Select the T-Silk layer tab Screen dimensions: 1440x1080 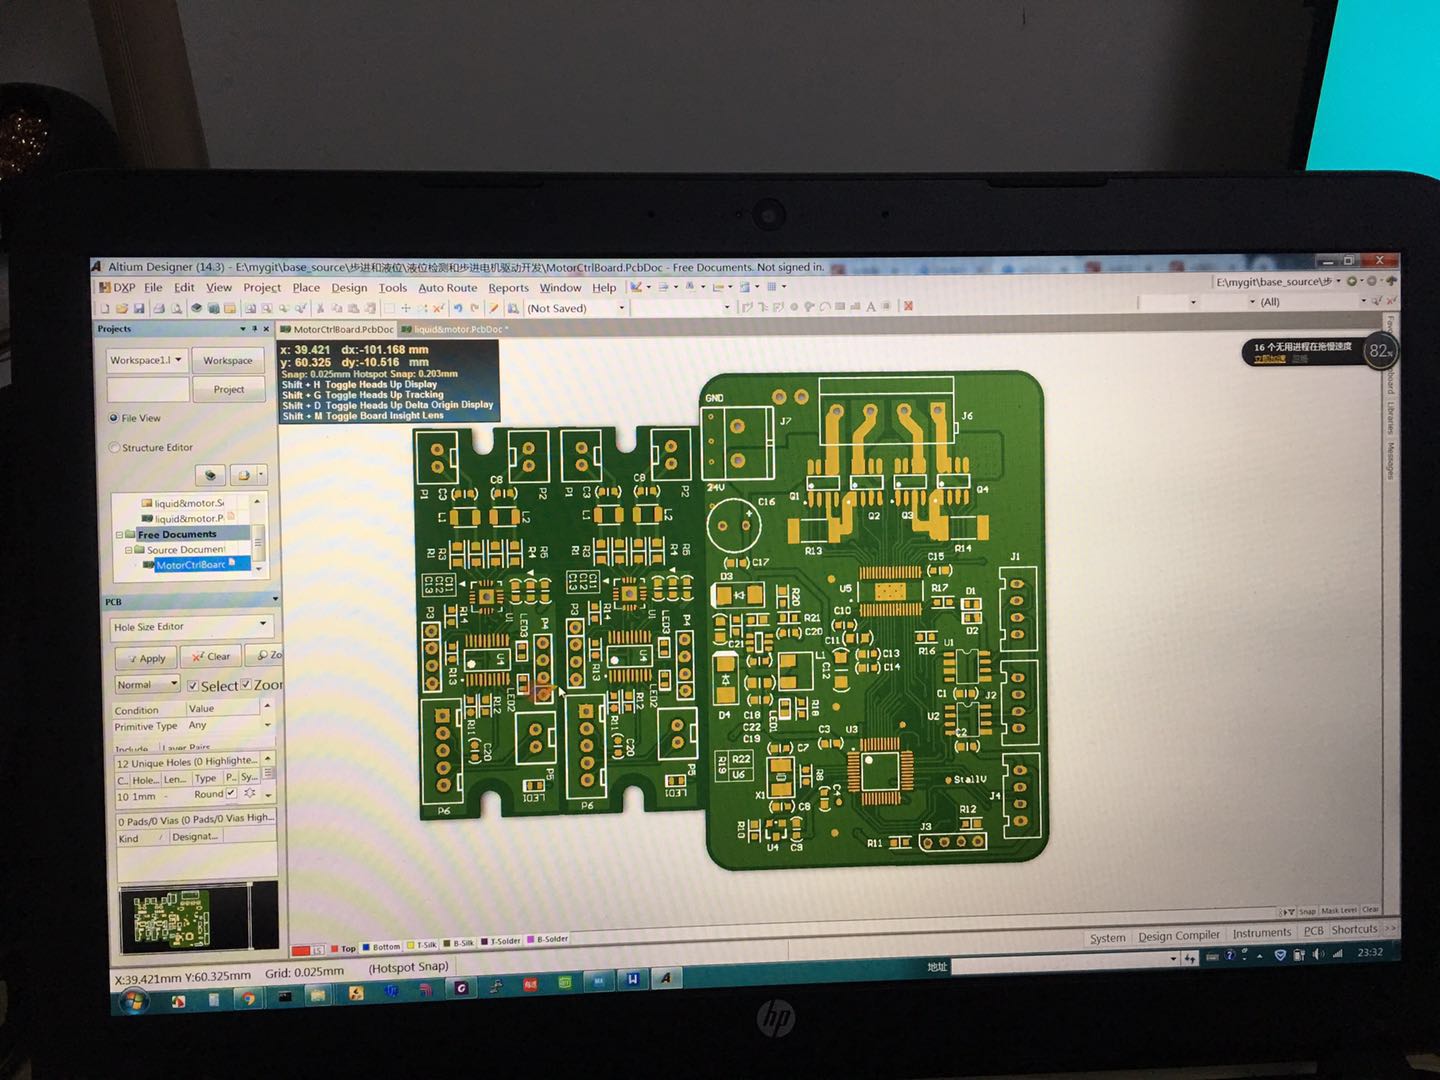[x=422, y=945]
